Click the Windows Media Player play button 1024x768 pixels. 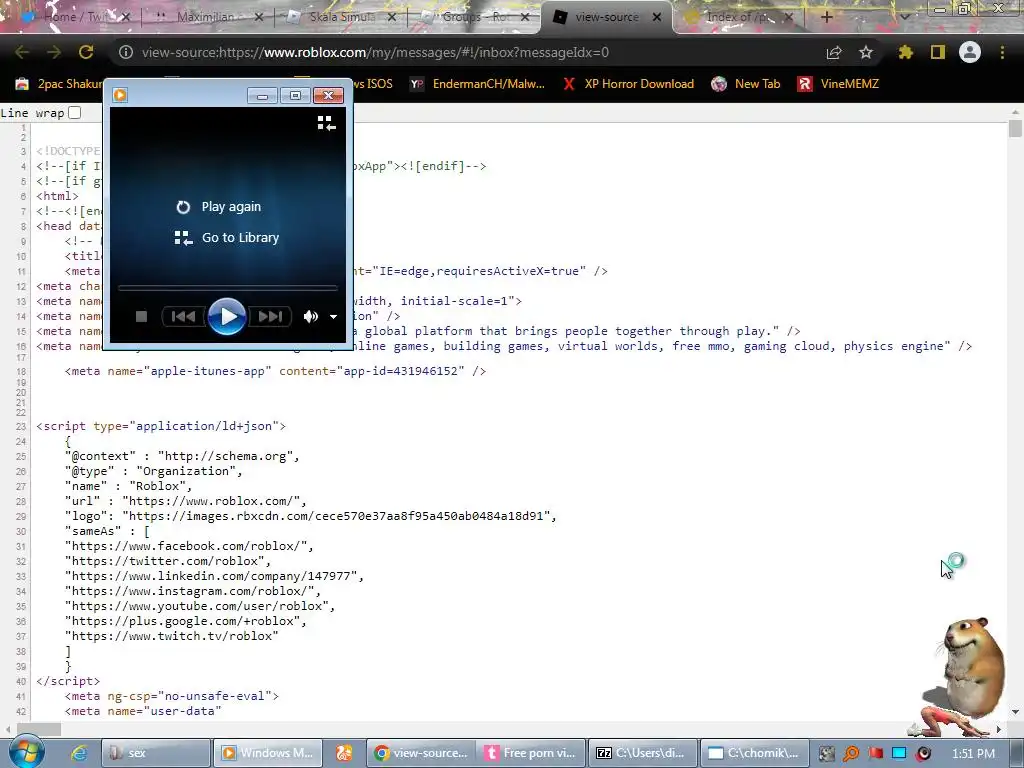point(227,317)
